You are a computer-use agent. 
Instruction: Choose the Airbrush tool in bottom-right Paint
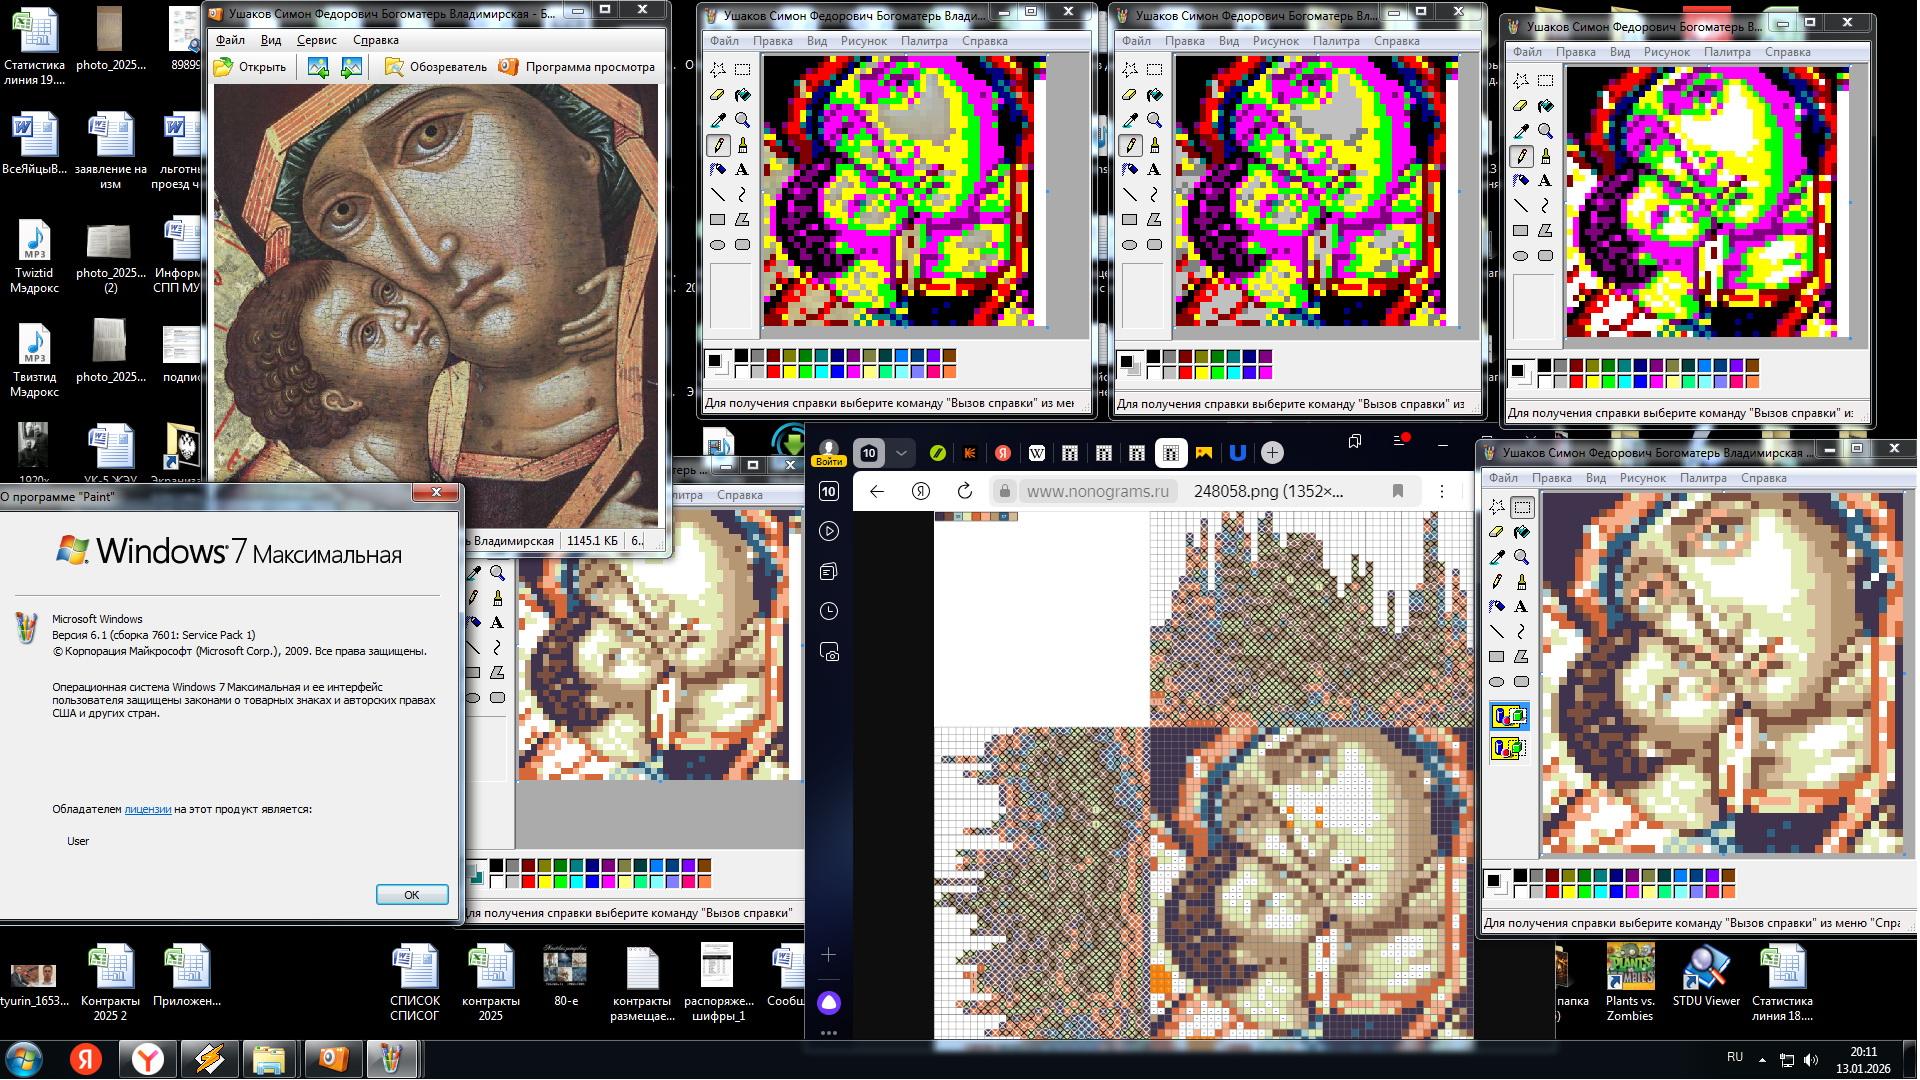tap(1497, 606)
